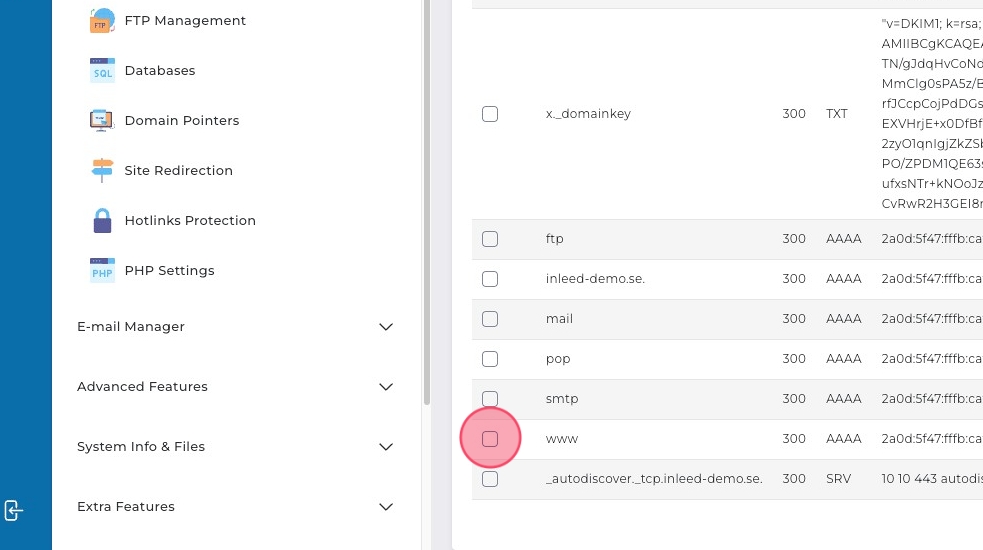Select the x._domainkey TXT record checkbox
The image size is (983, 550).
[x=490, y=114]
